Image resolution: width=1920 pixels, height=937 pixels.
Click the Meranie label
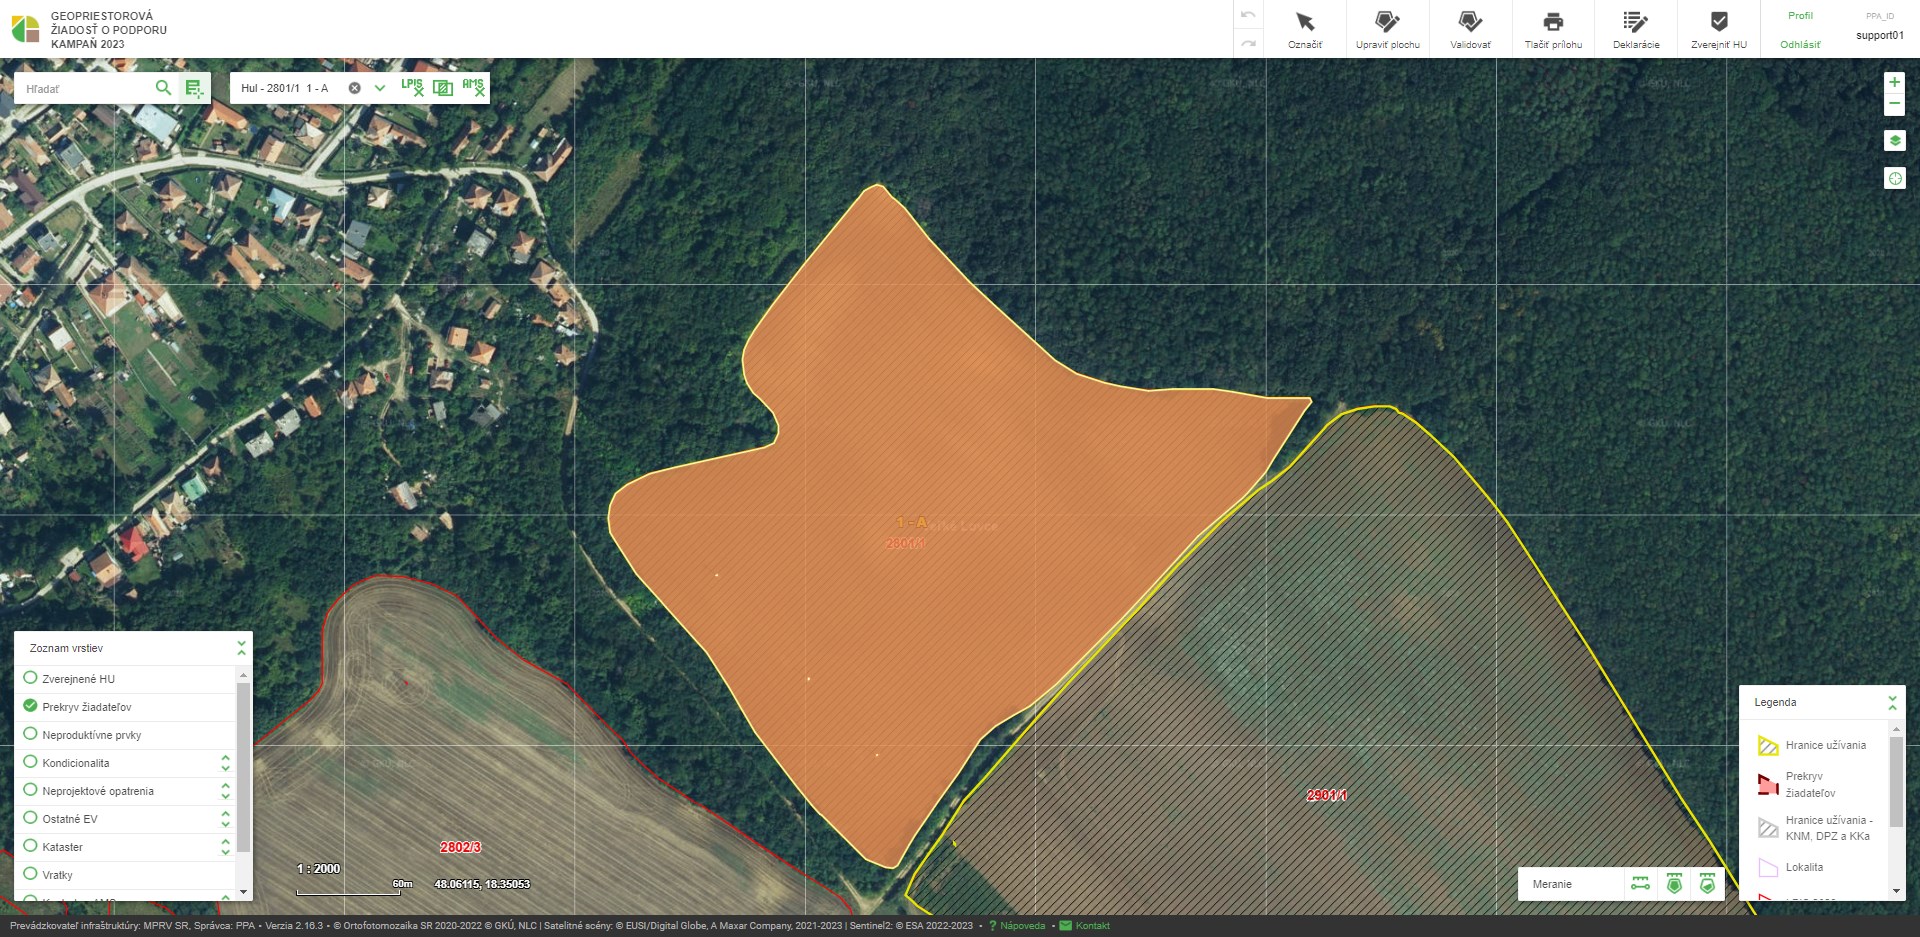pyautogui.click(x=1552, y=884)
